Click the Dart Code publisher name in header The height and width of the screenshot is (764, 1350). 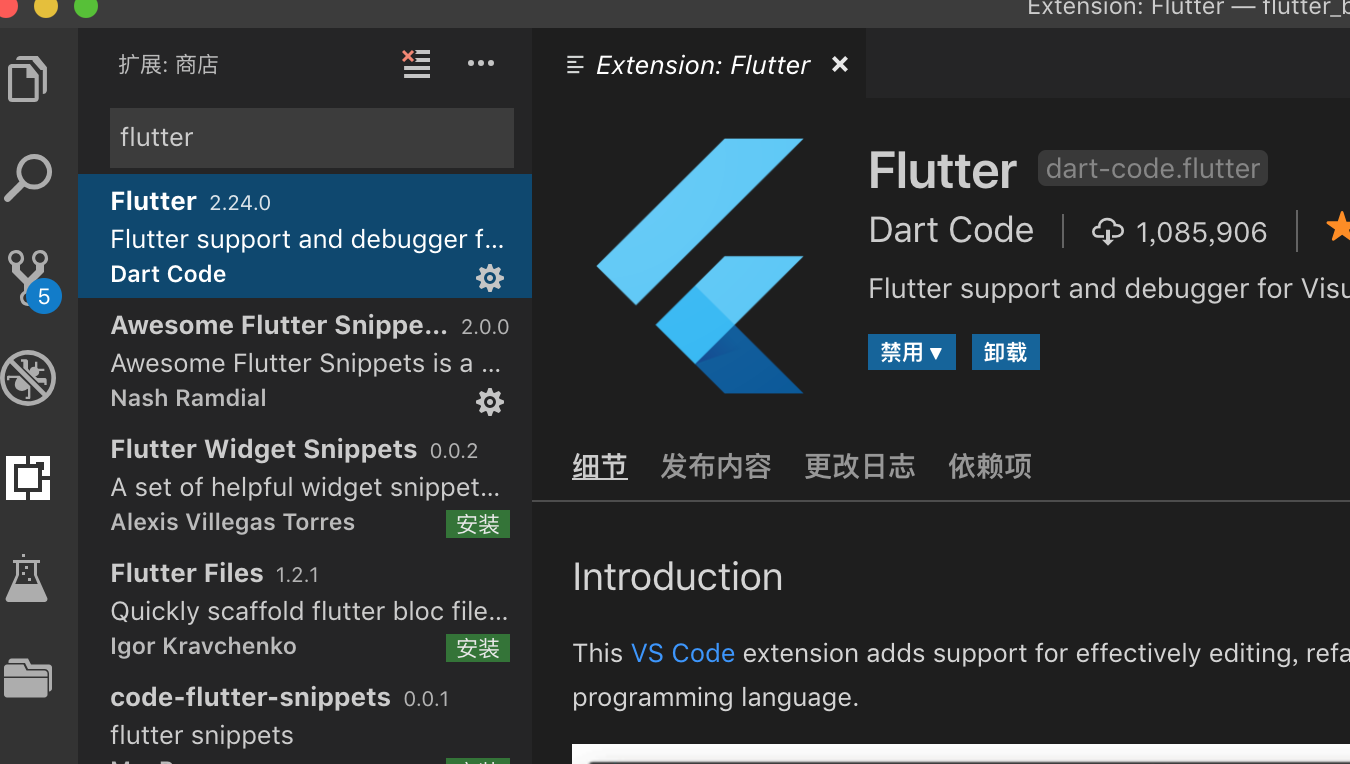[x=951, y=230]
